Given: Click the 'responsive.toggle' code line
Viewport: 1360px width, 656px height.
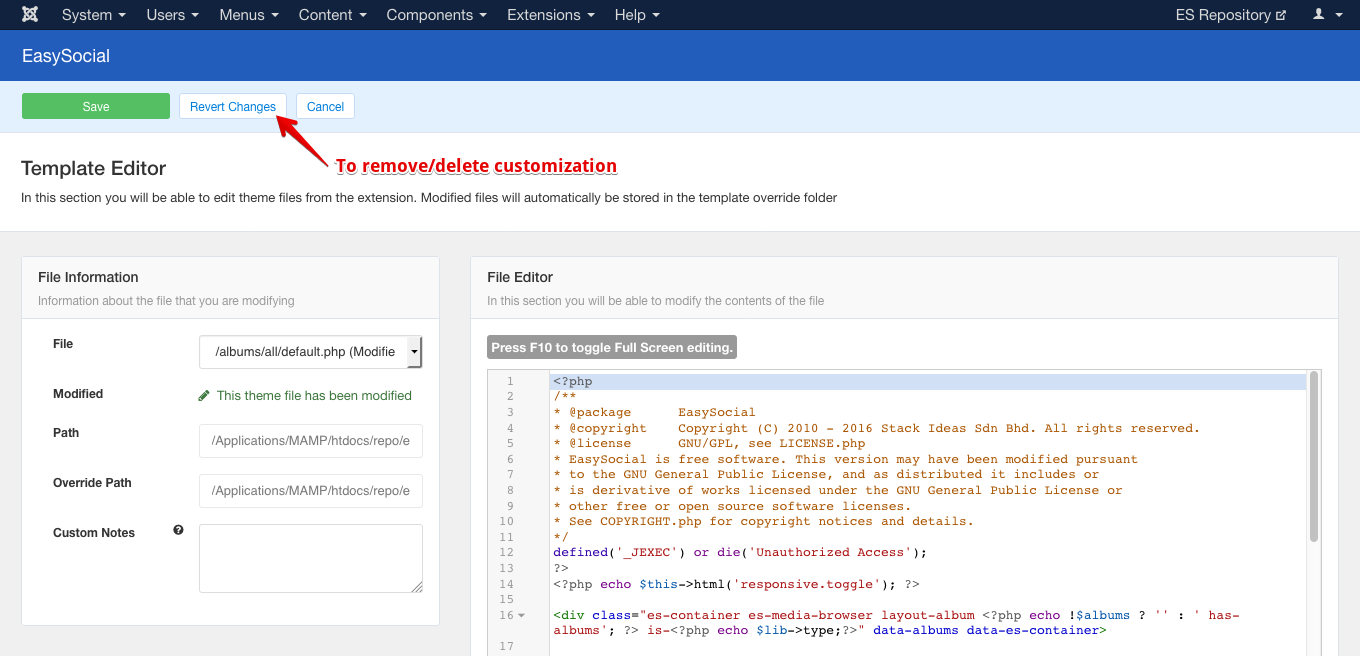Looking at the screenshot, I should click(736, 584).
